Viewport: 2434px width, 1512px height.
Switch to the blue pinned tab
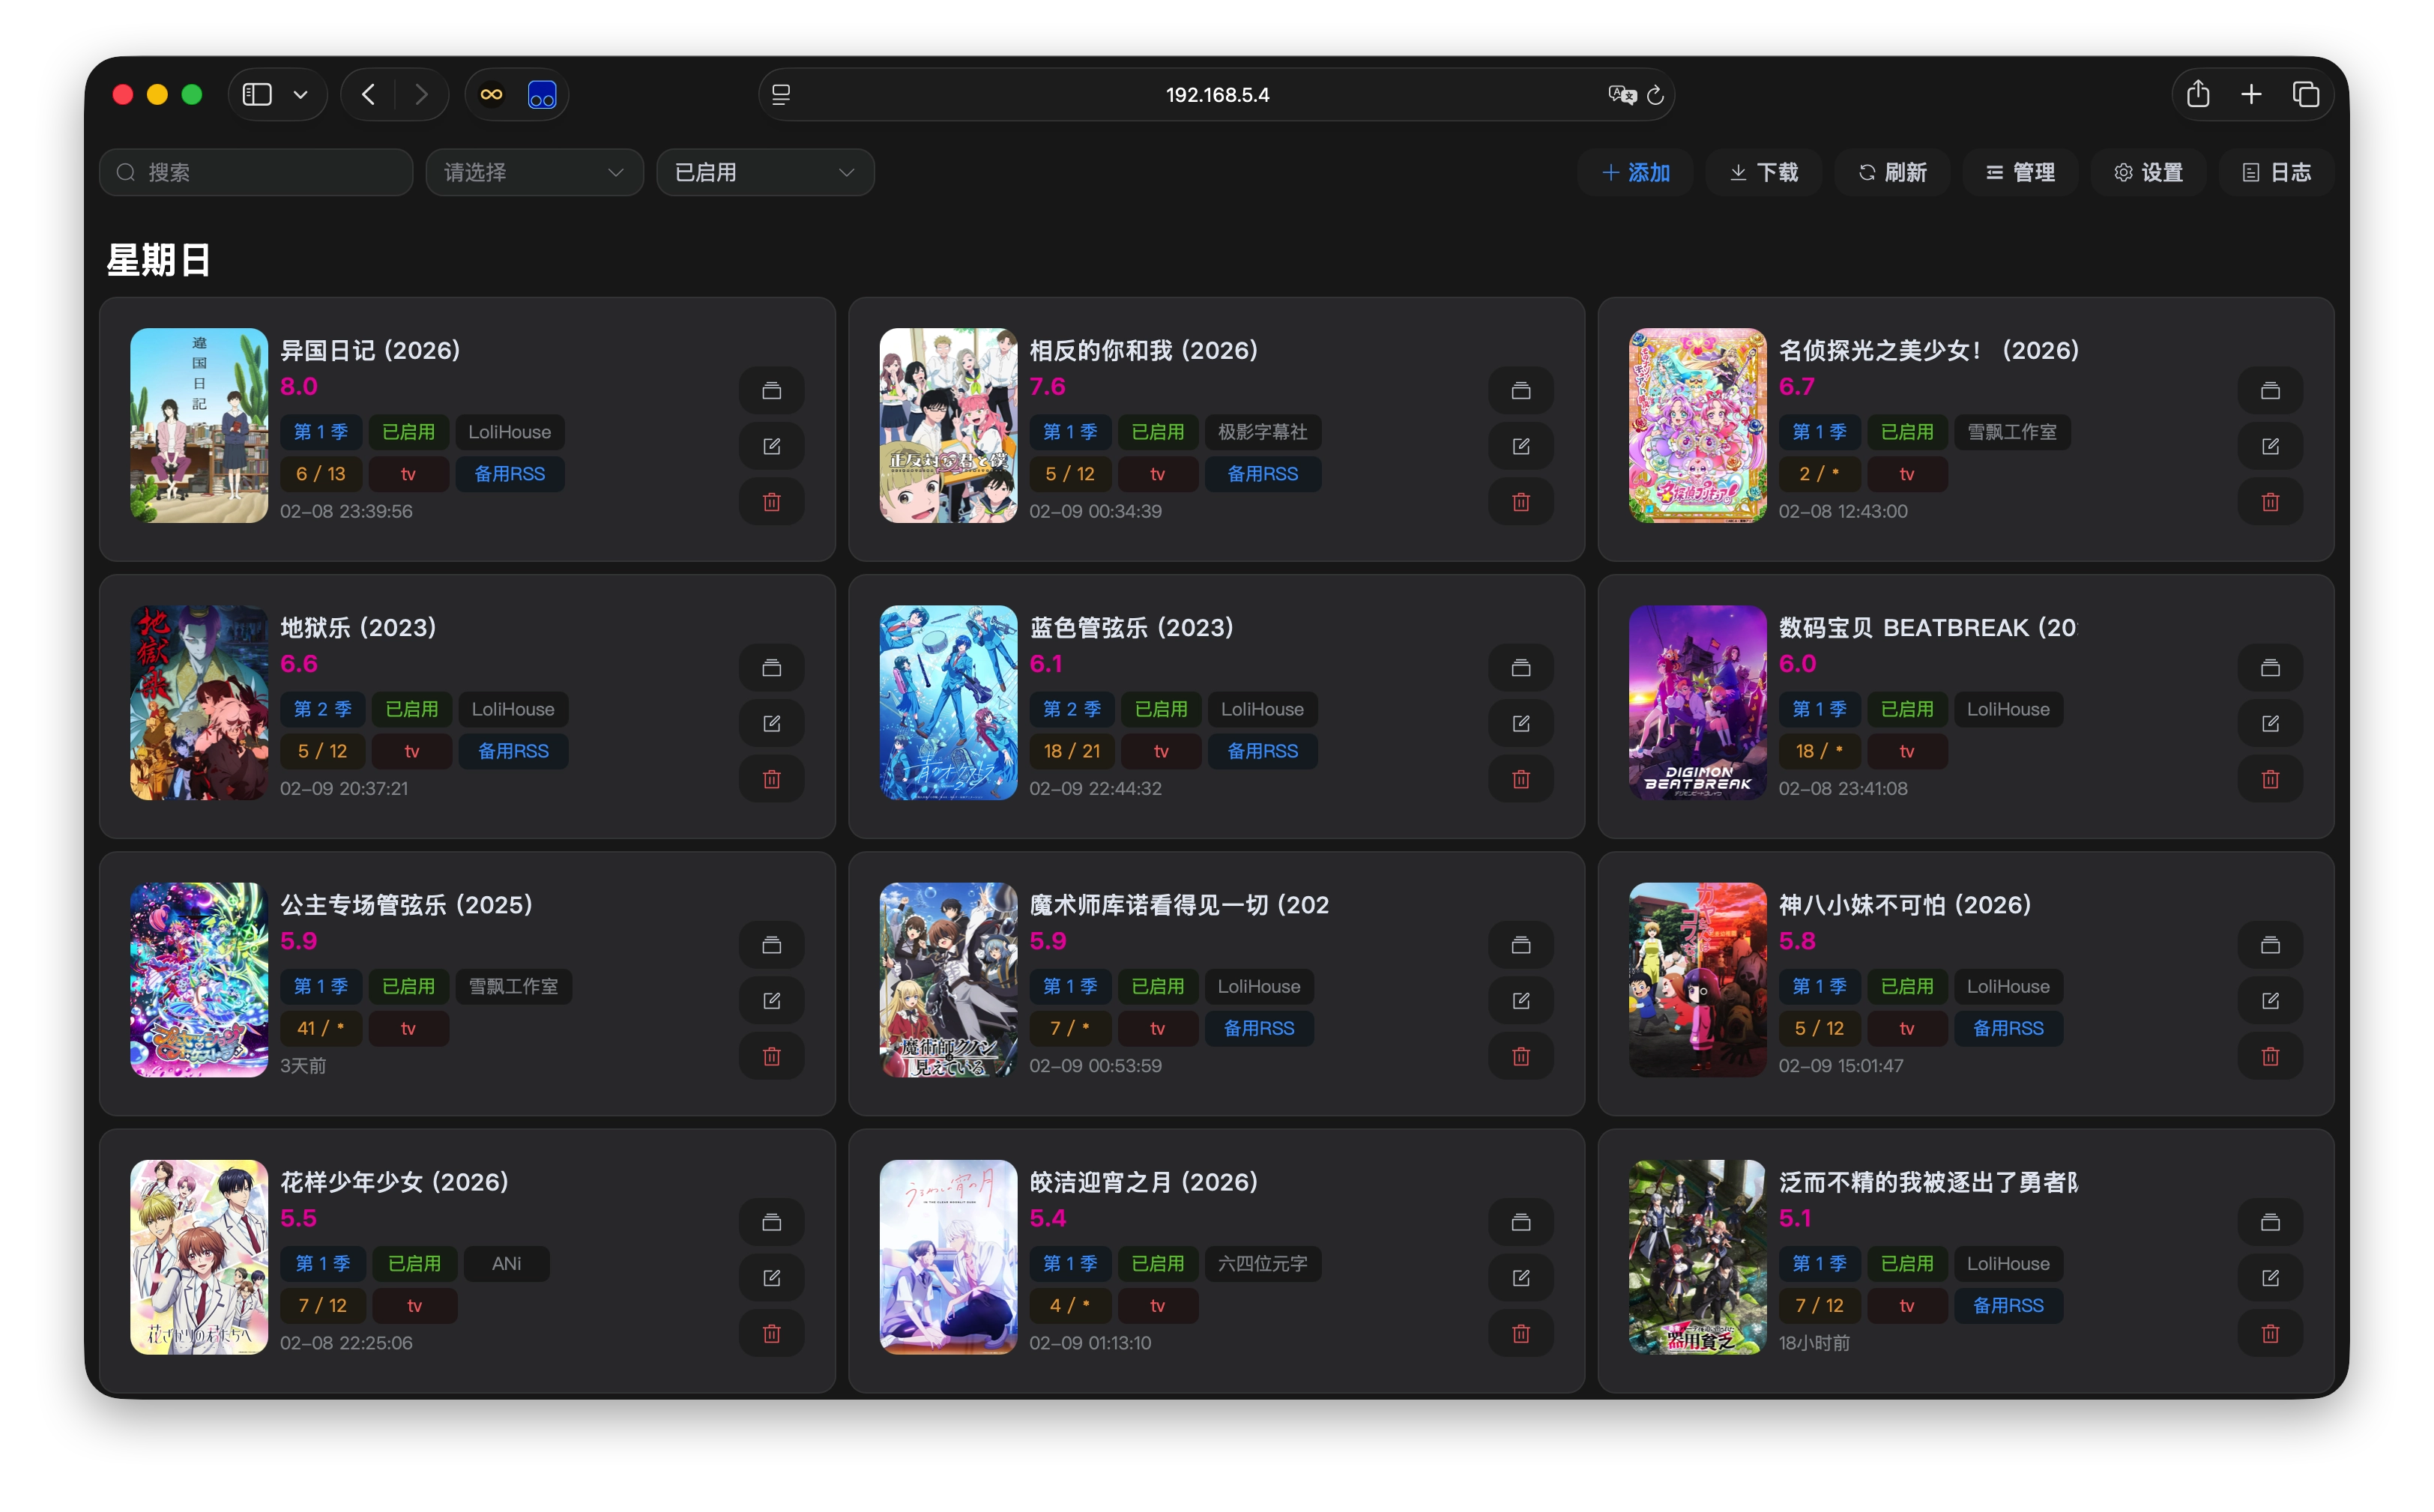point(541,94)
